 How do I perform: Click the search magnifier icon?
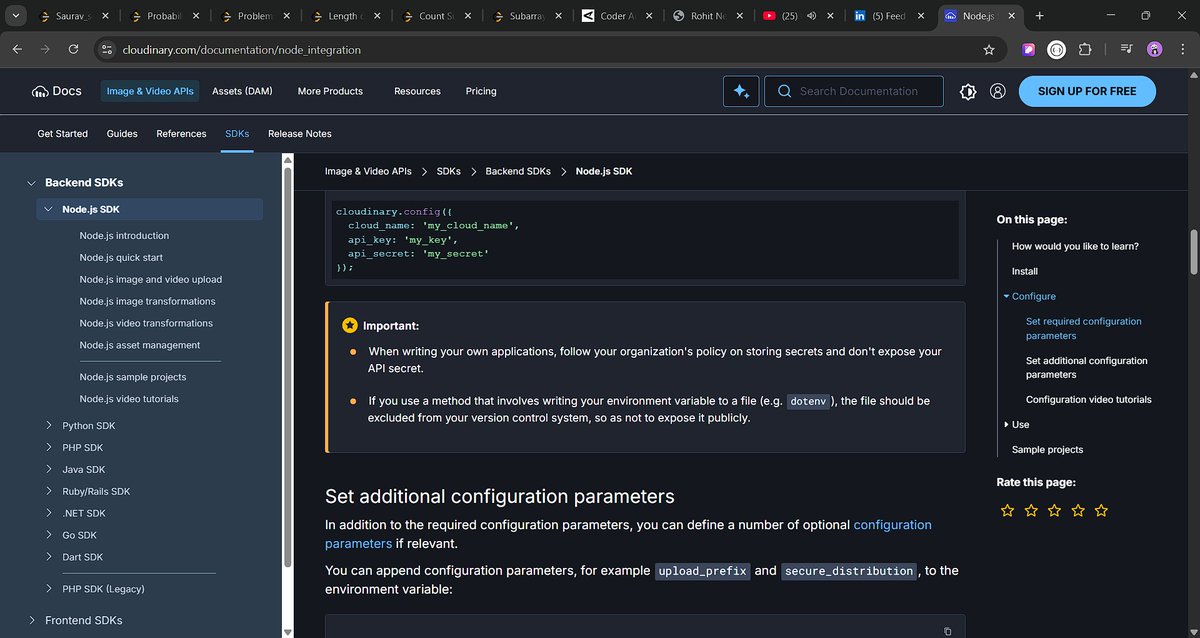[x=784, y=91]
